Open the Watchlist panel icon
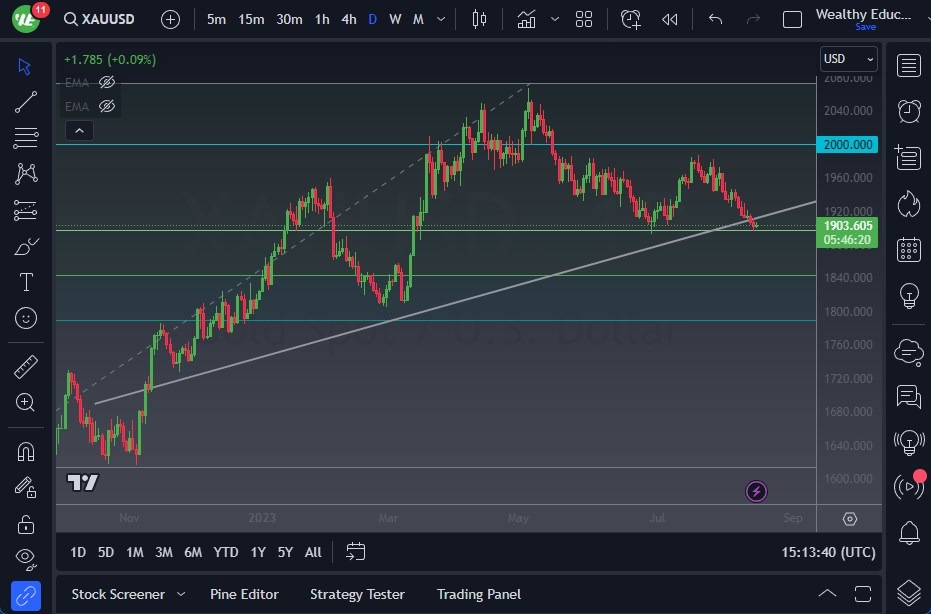The height and width of the screenshot is (614, 931). click(908, 66)
